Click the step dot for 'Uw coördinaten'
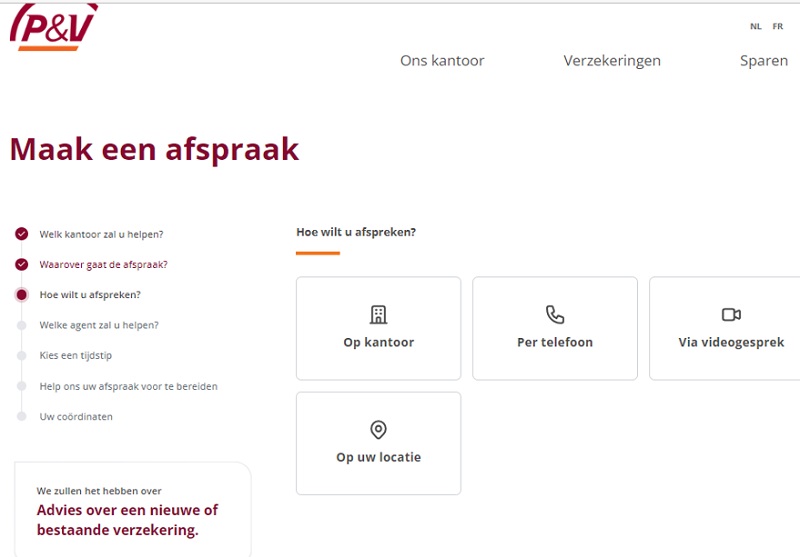Image resolution: width=800 pixels, height=557 pixels. (21, 416)
